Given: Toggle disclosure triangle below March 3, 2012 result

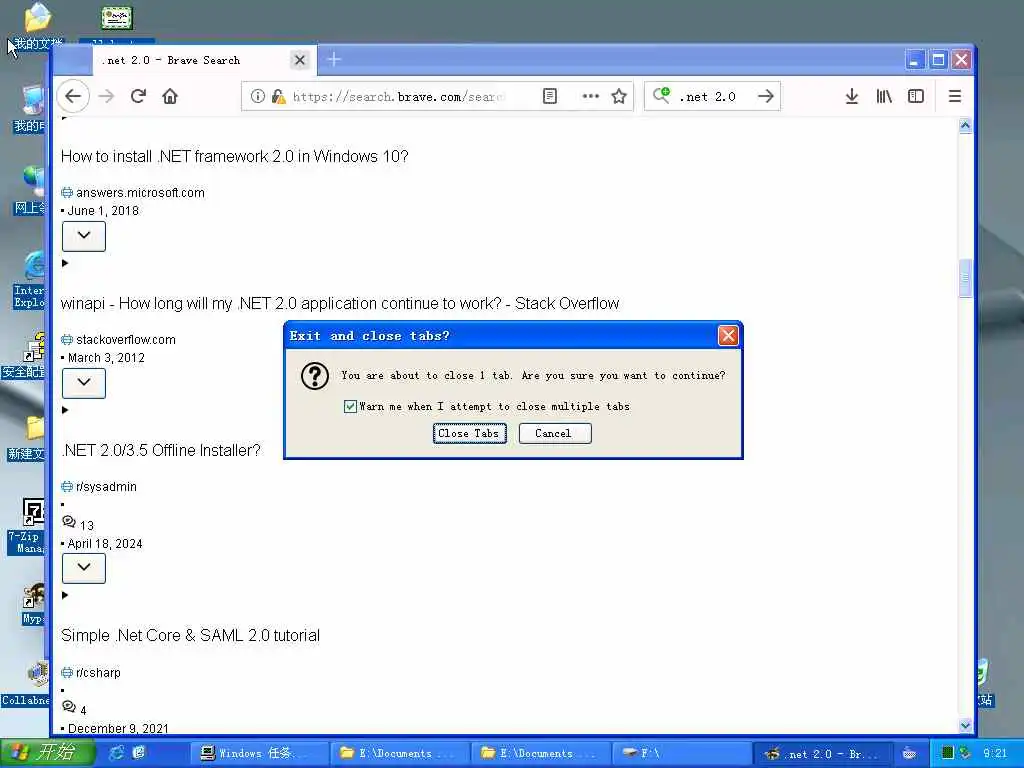Looking at the screenshot, I should 65,410.
